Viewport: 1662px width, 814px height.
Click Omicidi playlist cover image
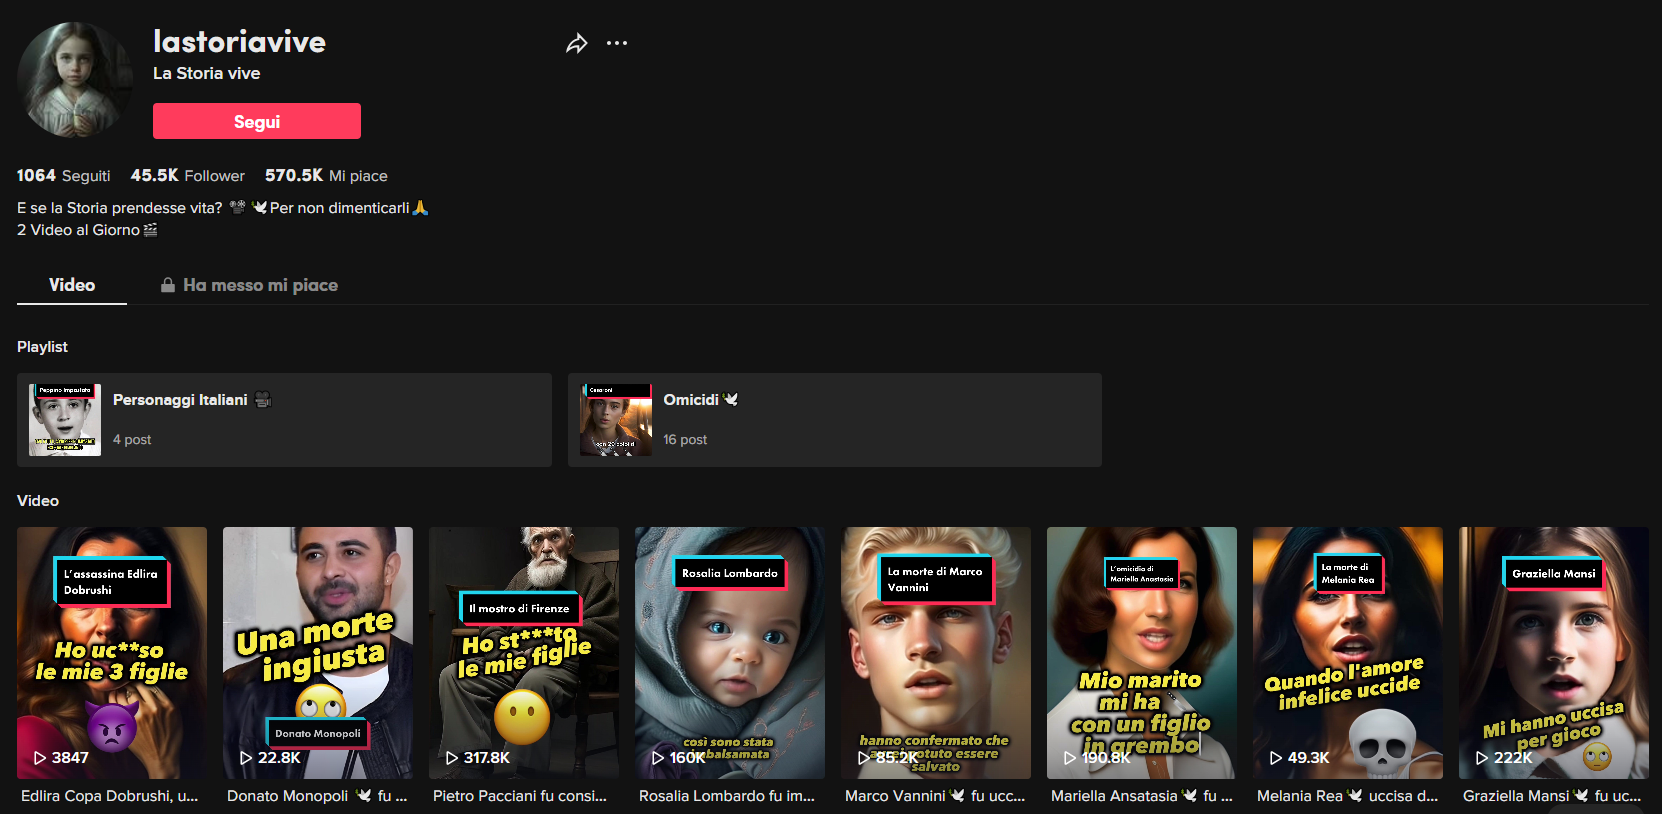tap(615, 420)
